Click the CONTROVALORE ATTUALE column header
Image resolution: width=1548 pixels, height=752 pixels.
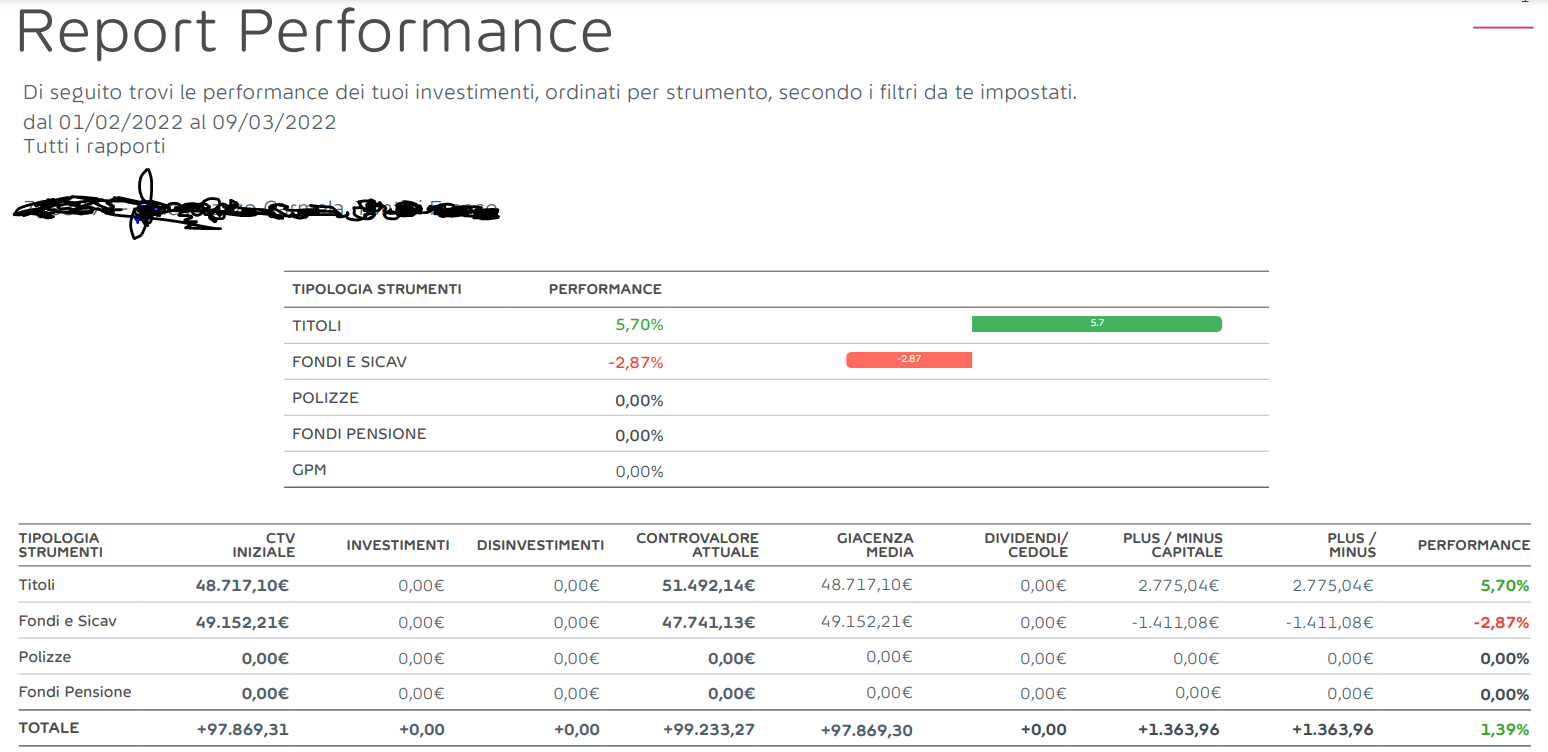click(697, 545)
